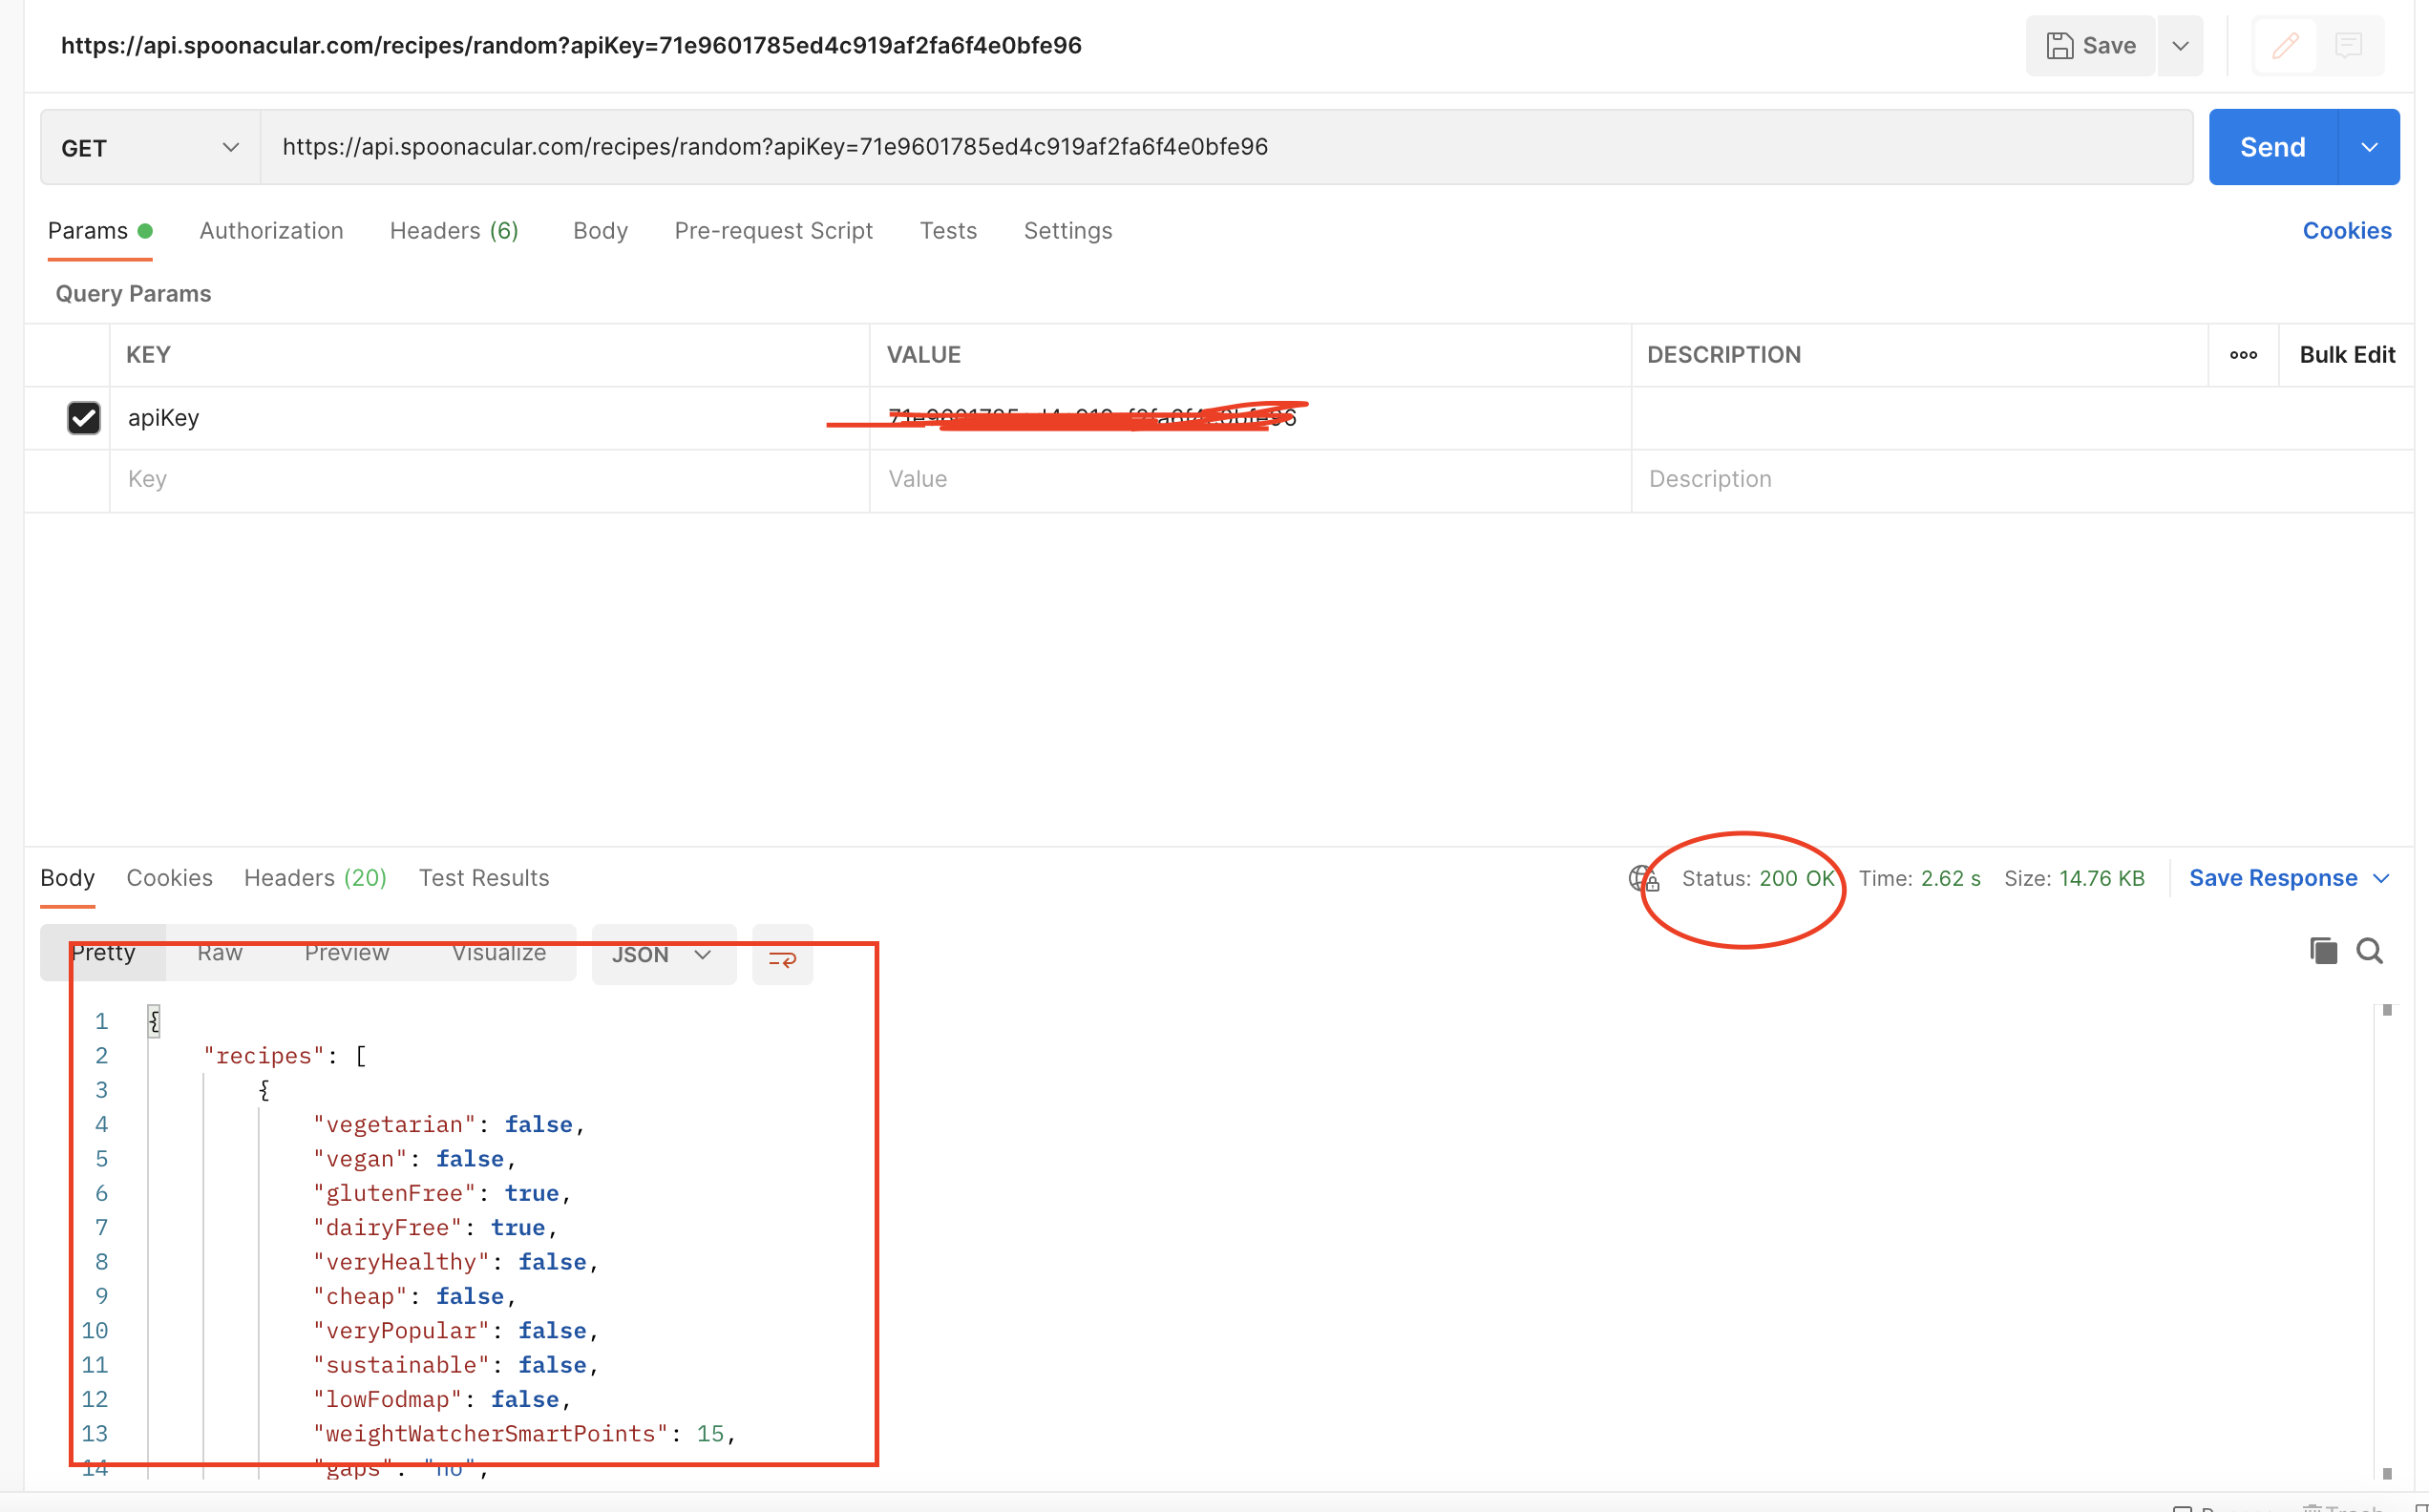Click the Save button with floppy icon

click(x=2090, y=46)
